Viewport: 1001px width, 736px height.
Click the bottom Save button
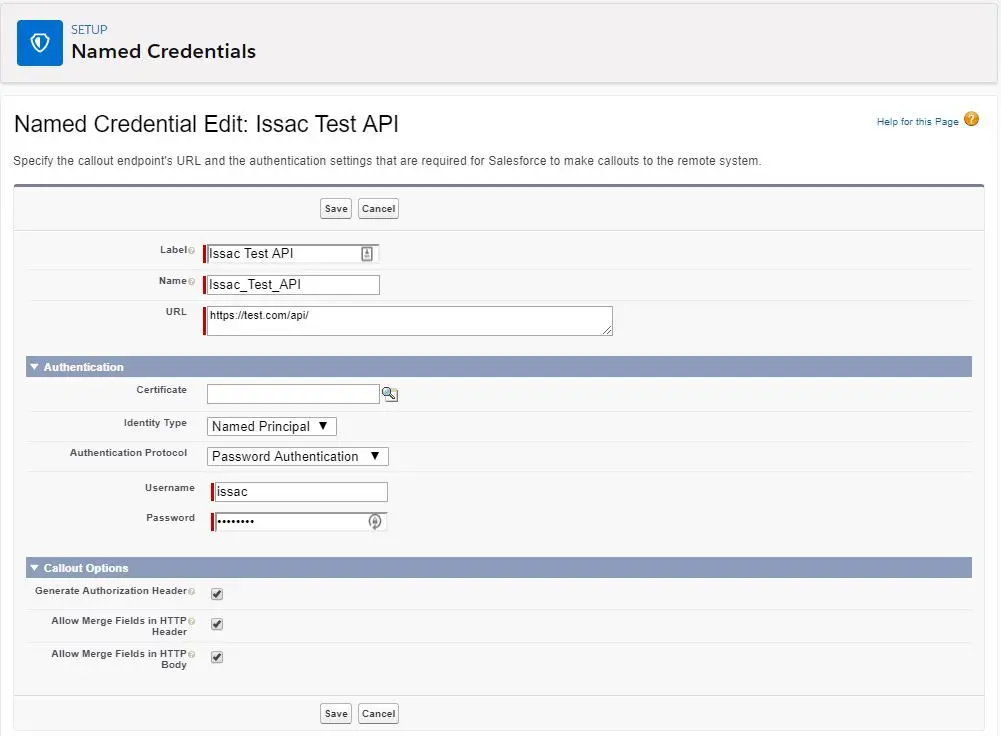click(x=336, y=714)
